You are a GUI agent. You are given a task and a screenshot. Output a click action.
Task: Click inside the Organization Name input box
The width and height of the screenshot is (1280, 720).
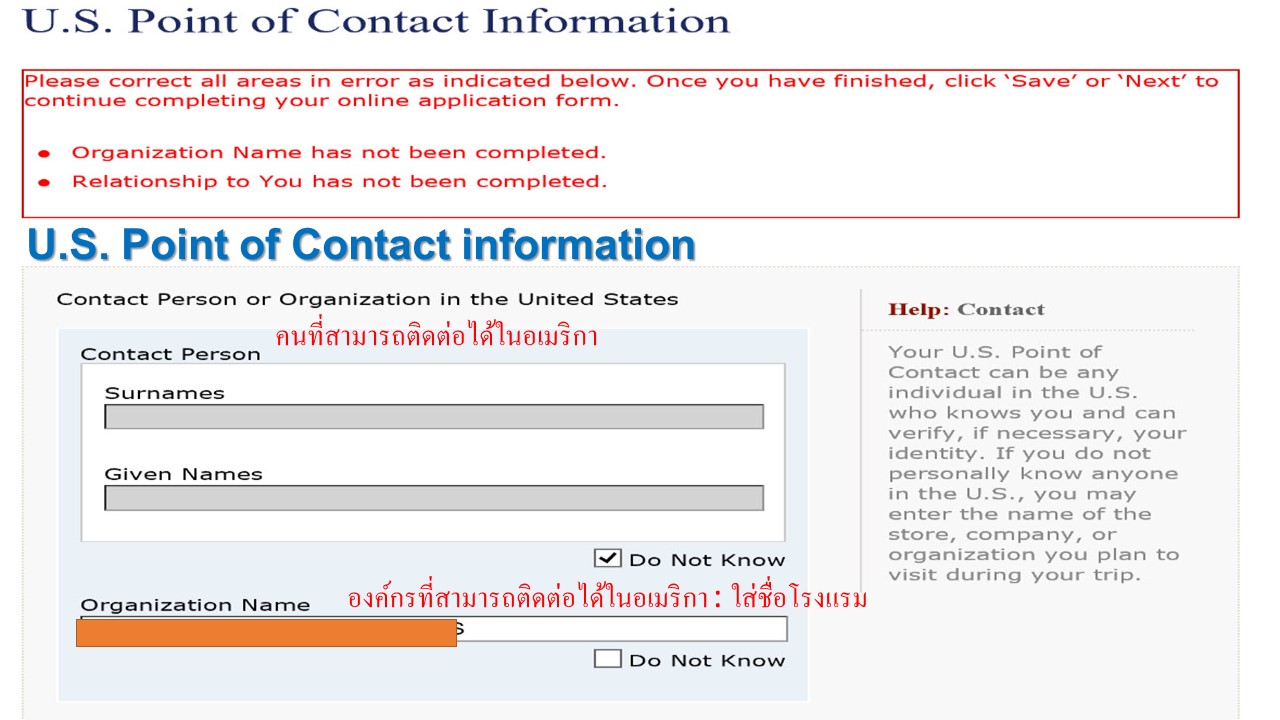620,629
